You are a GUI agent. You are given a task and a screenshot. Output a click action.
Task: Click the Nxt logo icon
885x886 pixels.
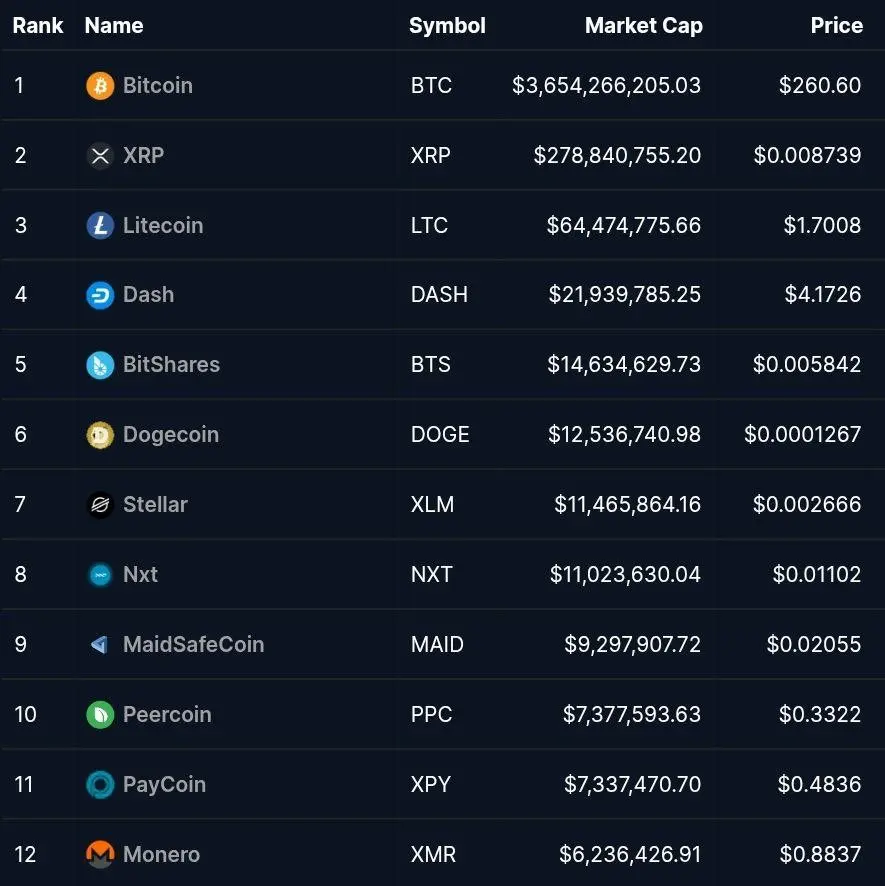pyautogui.click(x=101, y=575)
